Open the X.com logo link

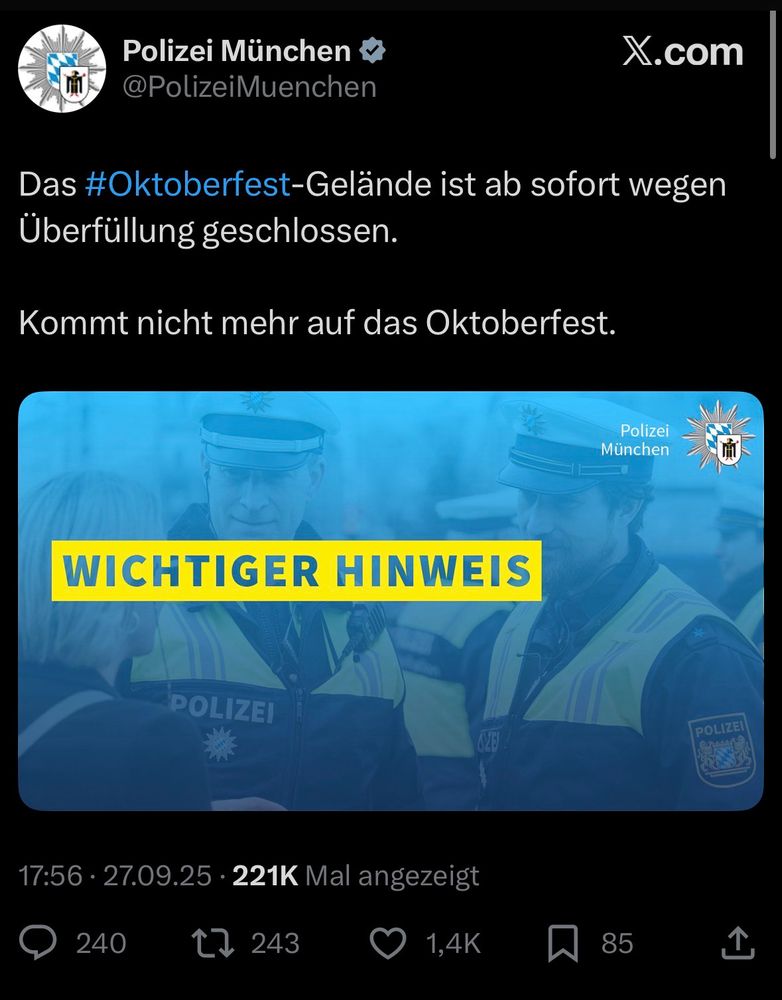coord(683,52)
